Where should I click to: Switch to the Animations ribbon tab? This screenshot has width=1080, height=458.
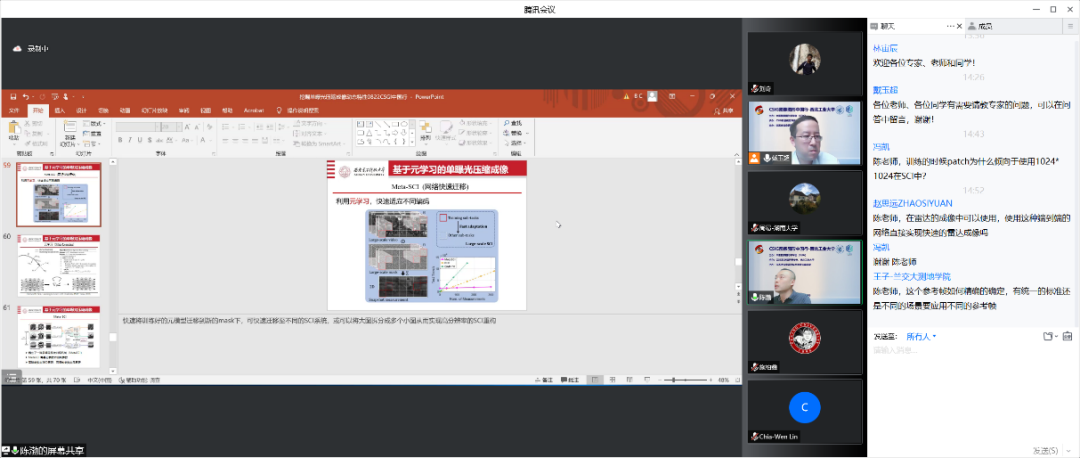tap(124, 110)
